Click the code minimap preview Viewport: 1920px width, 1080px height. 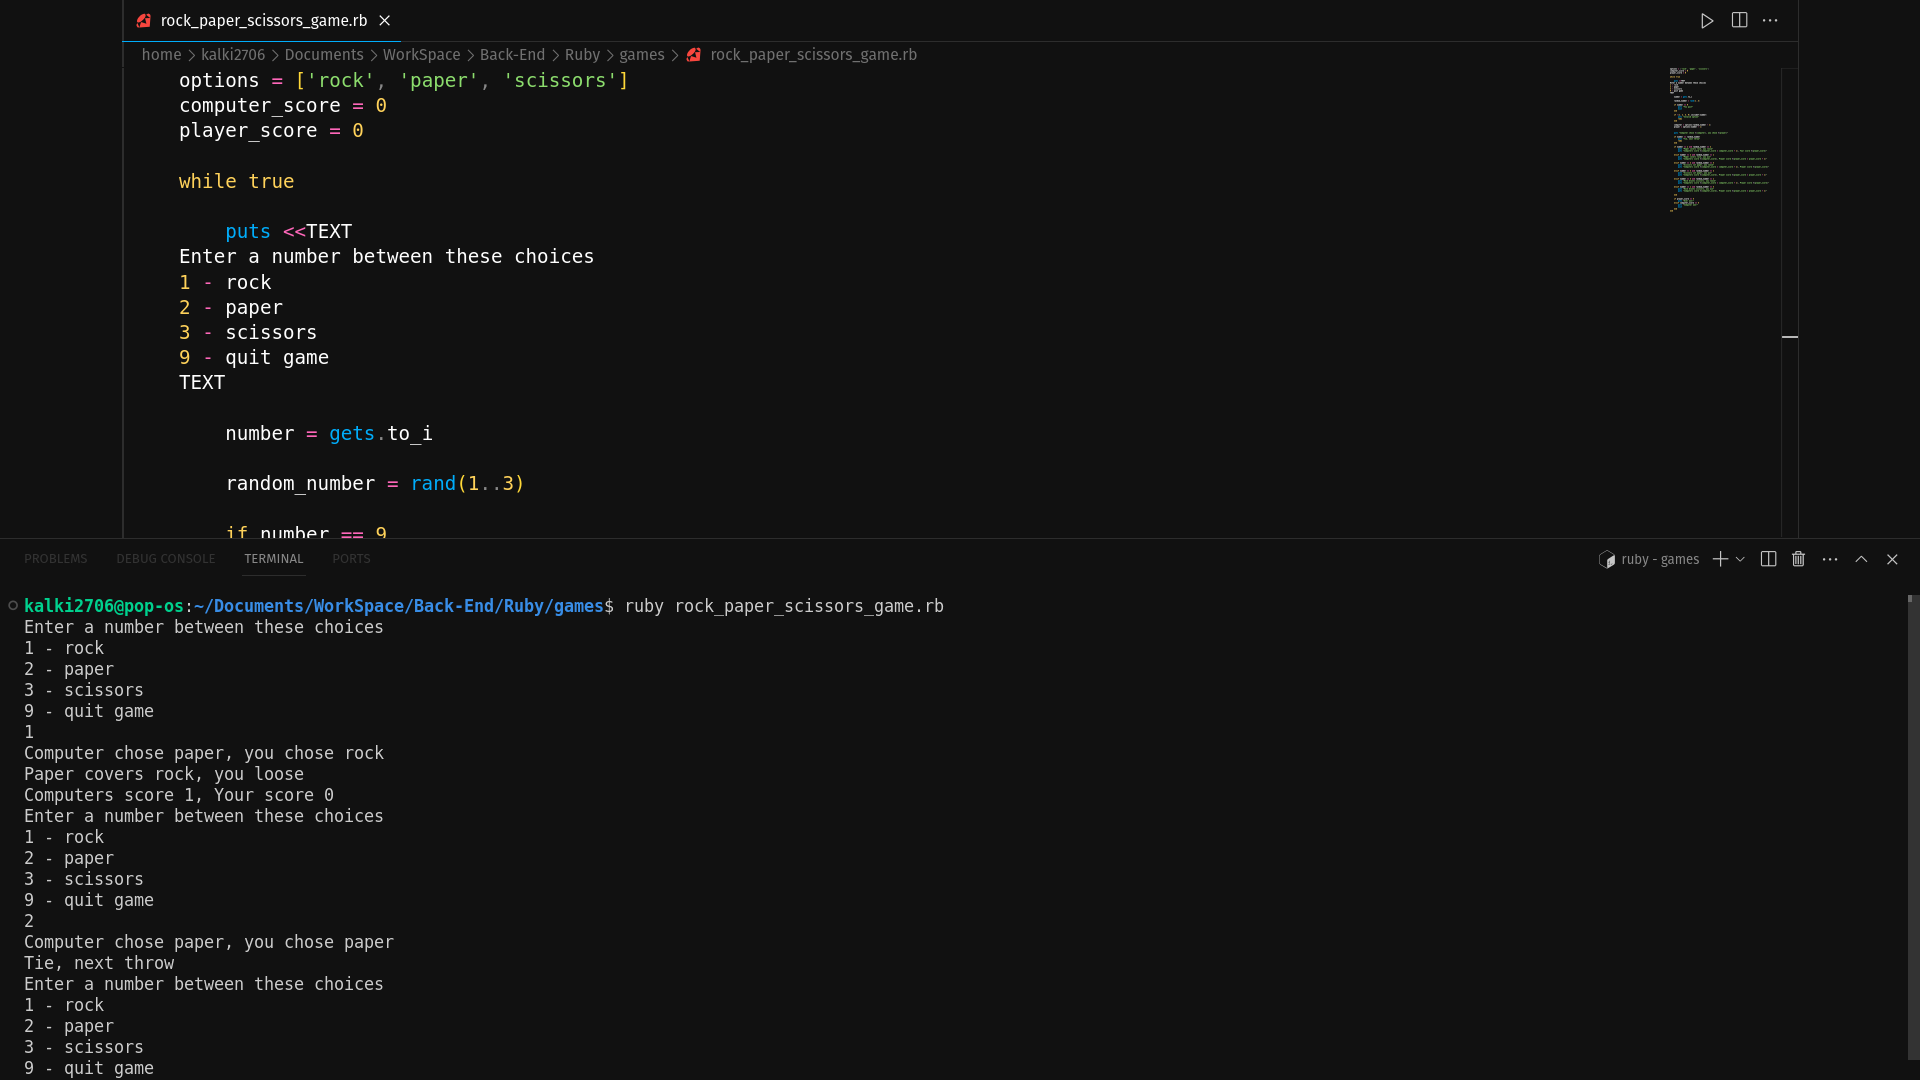coord(1720,140)
